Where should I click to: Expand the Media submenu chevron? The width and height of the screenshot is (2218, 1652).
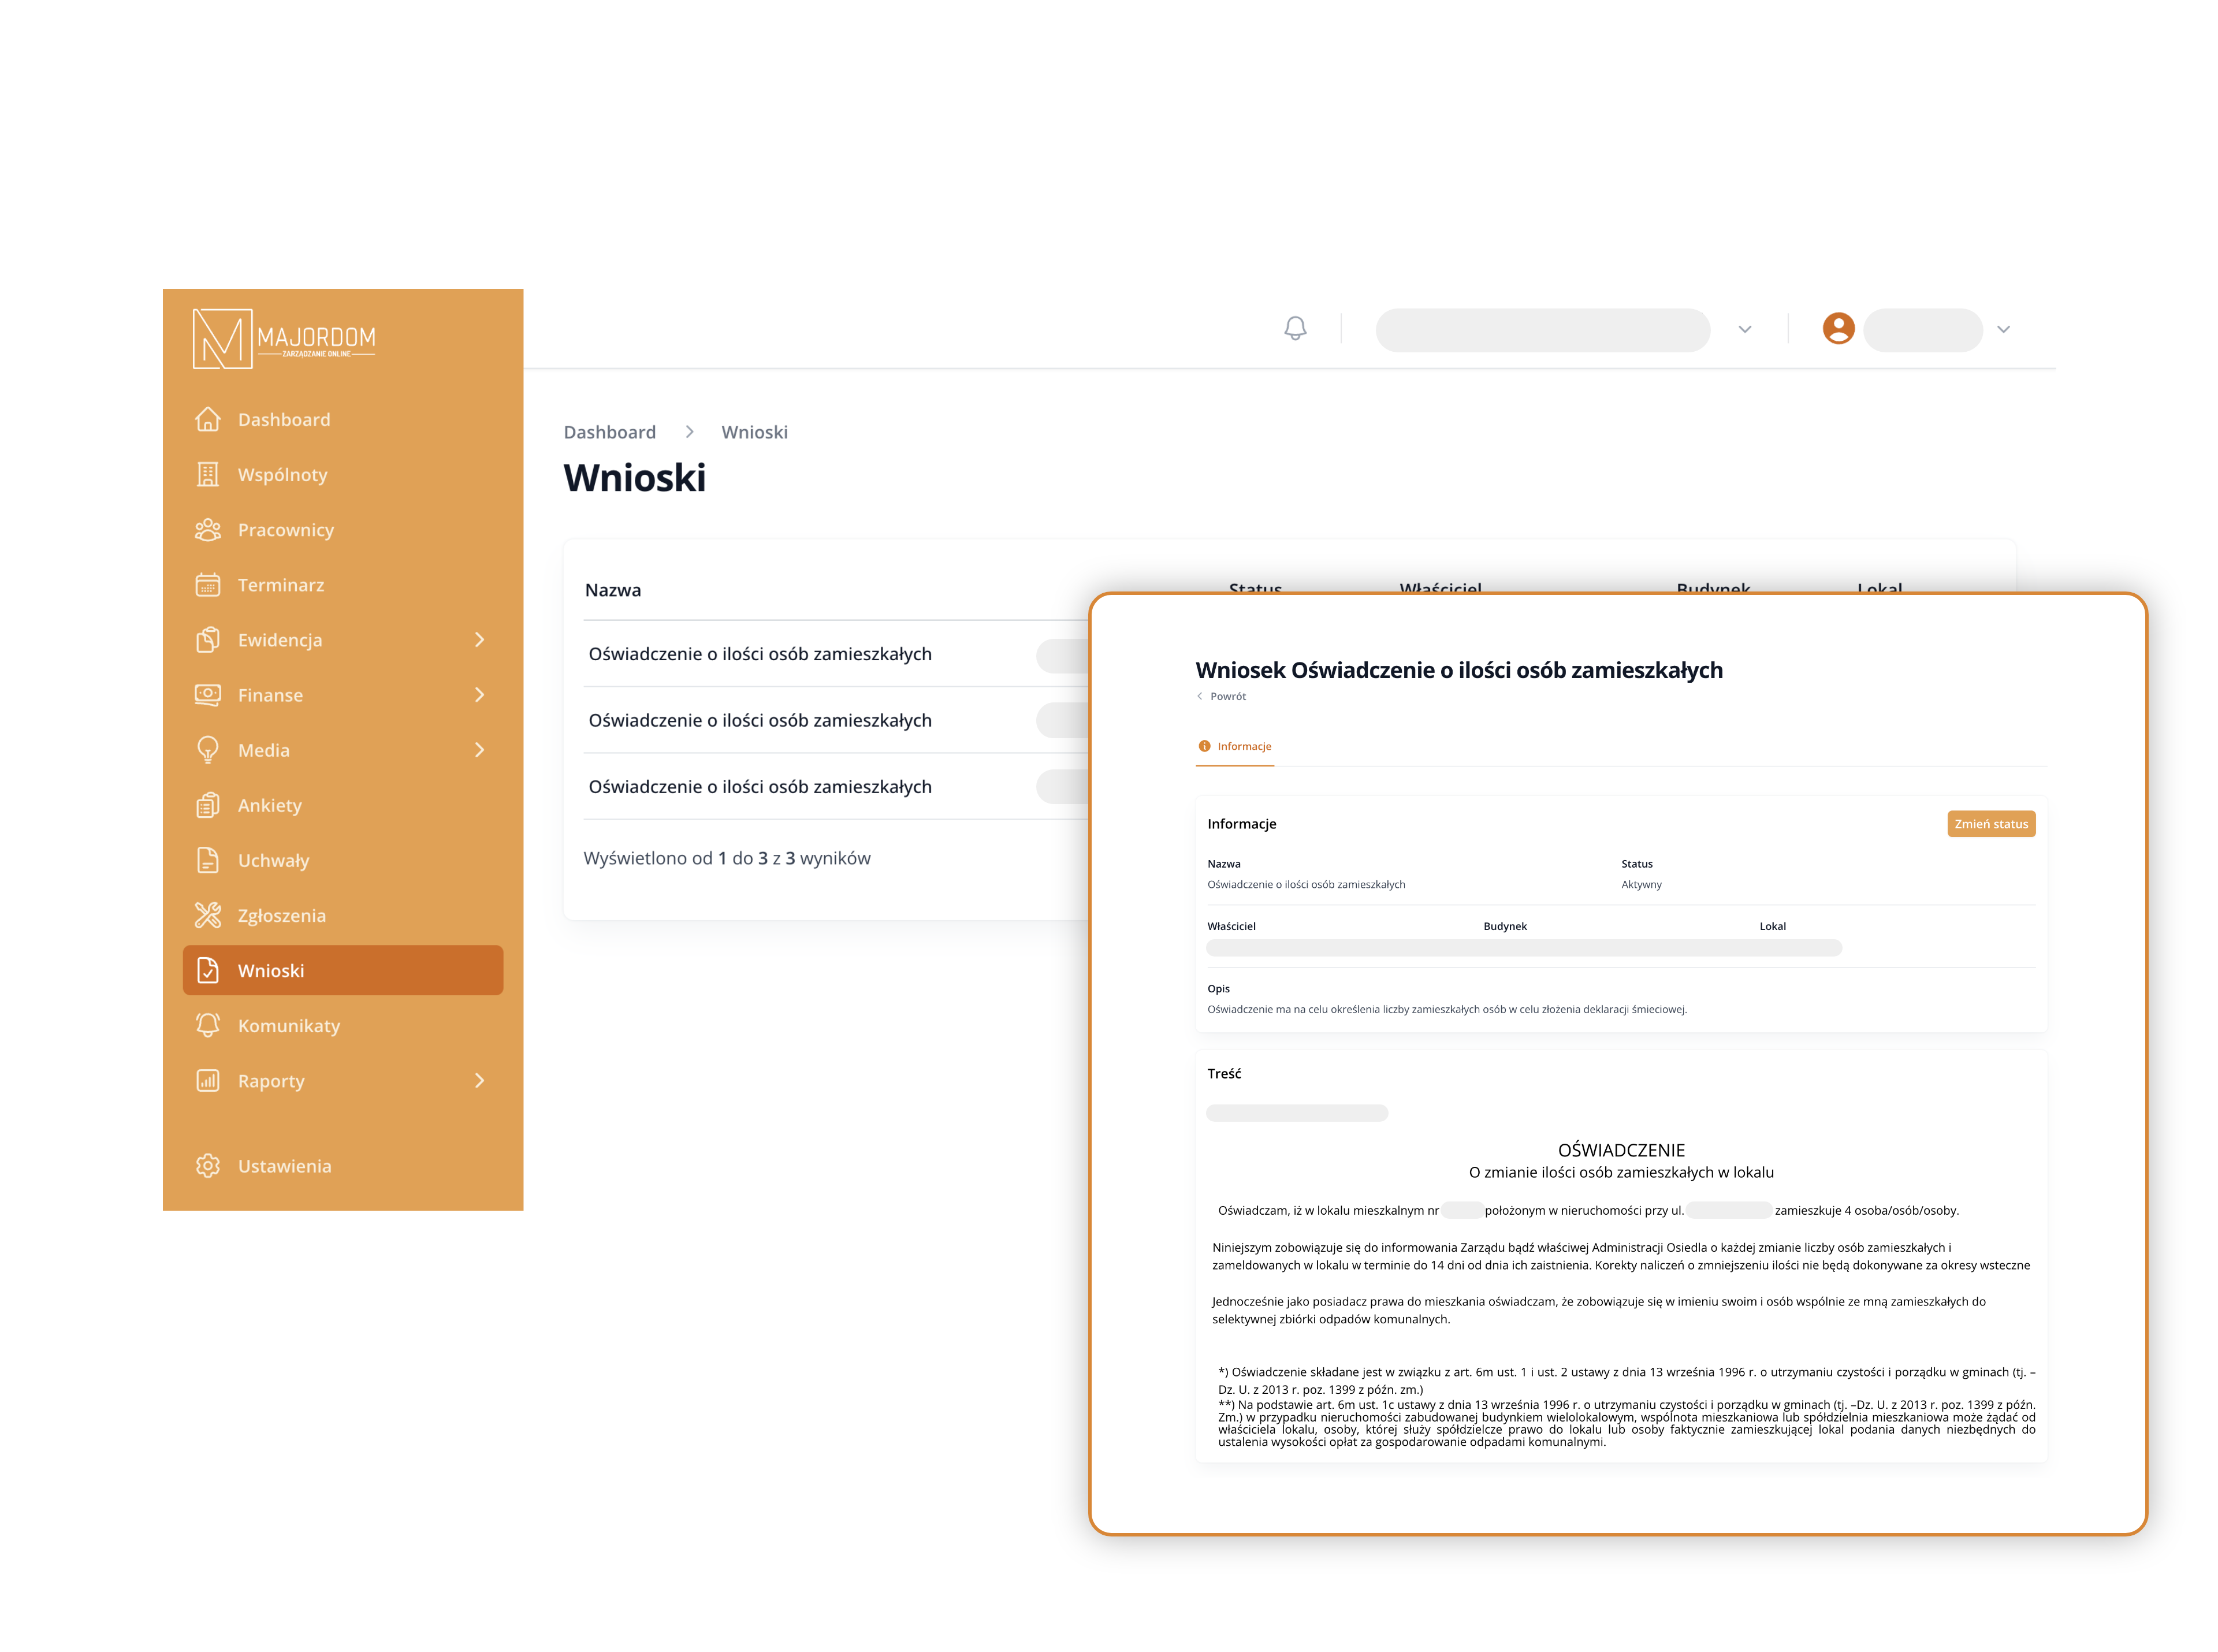click(x=480, y=749)
